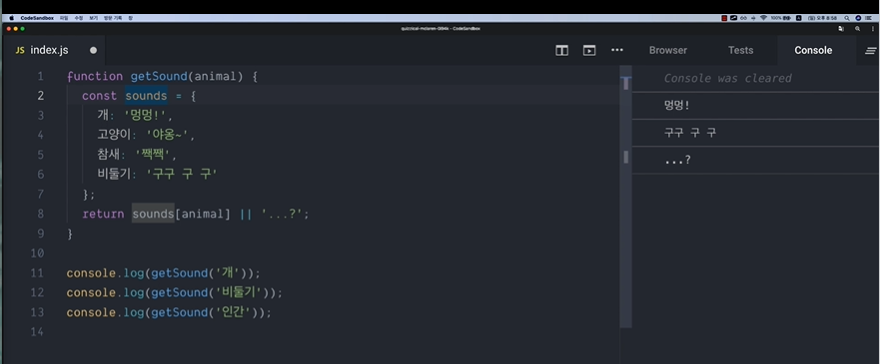Screen dimensions: 883x364
Task: Toggle the preview window icon
Action: click(x=589, y=50)
